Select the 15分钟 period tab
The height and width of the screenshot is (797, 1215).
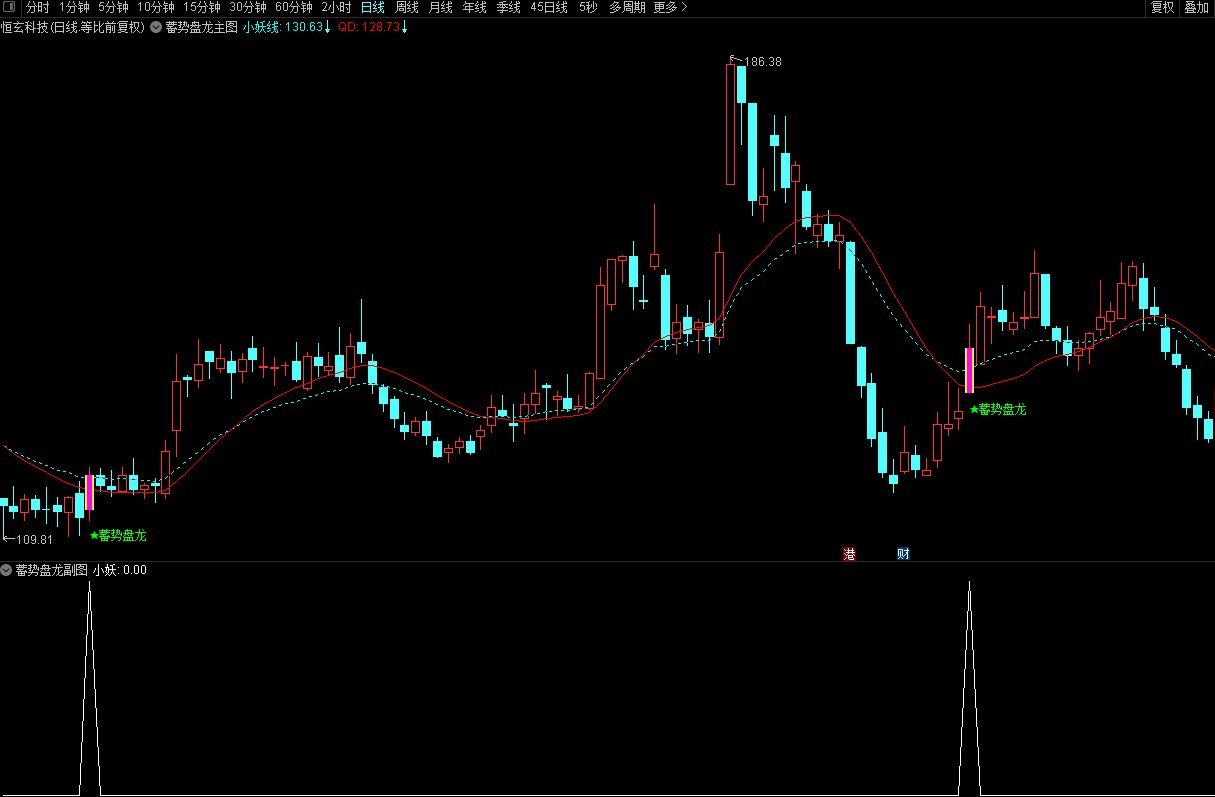pos(201,7)
